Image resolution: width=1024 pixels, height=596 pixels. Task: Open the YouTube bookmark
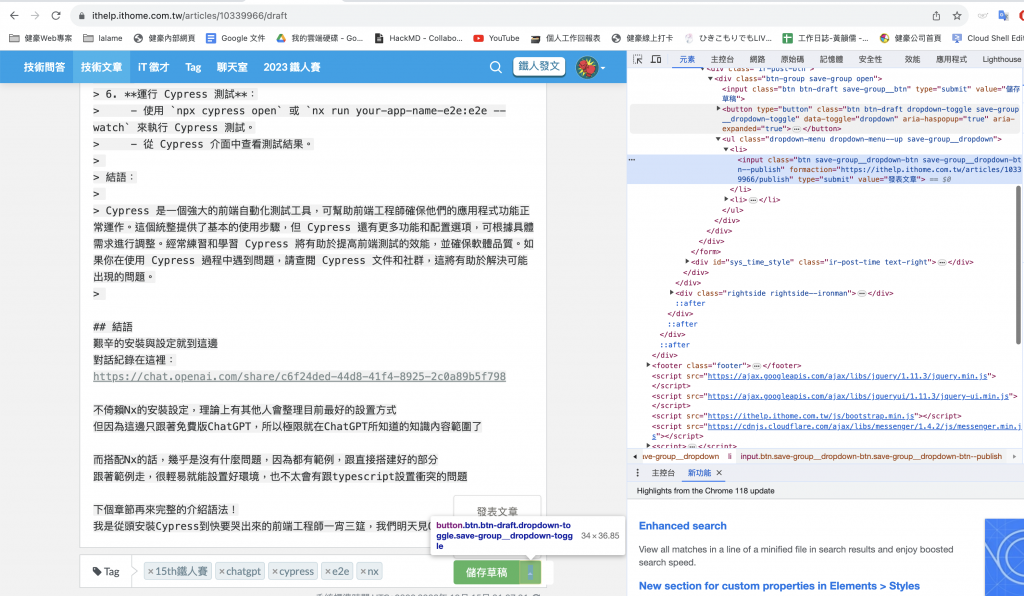pyautogui.click(x=496, y=39)
